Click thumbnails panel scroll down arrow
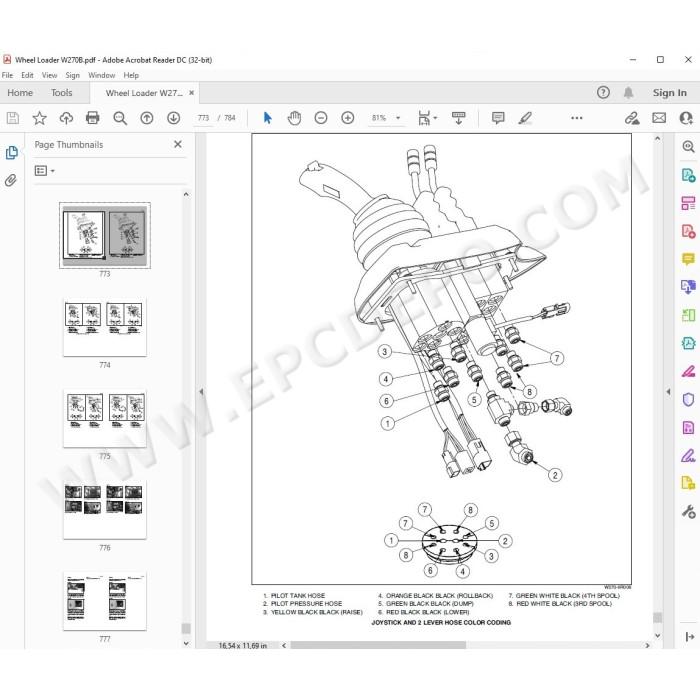This screenshot has width=700, height=700. (x=186, y=643)
